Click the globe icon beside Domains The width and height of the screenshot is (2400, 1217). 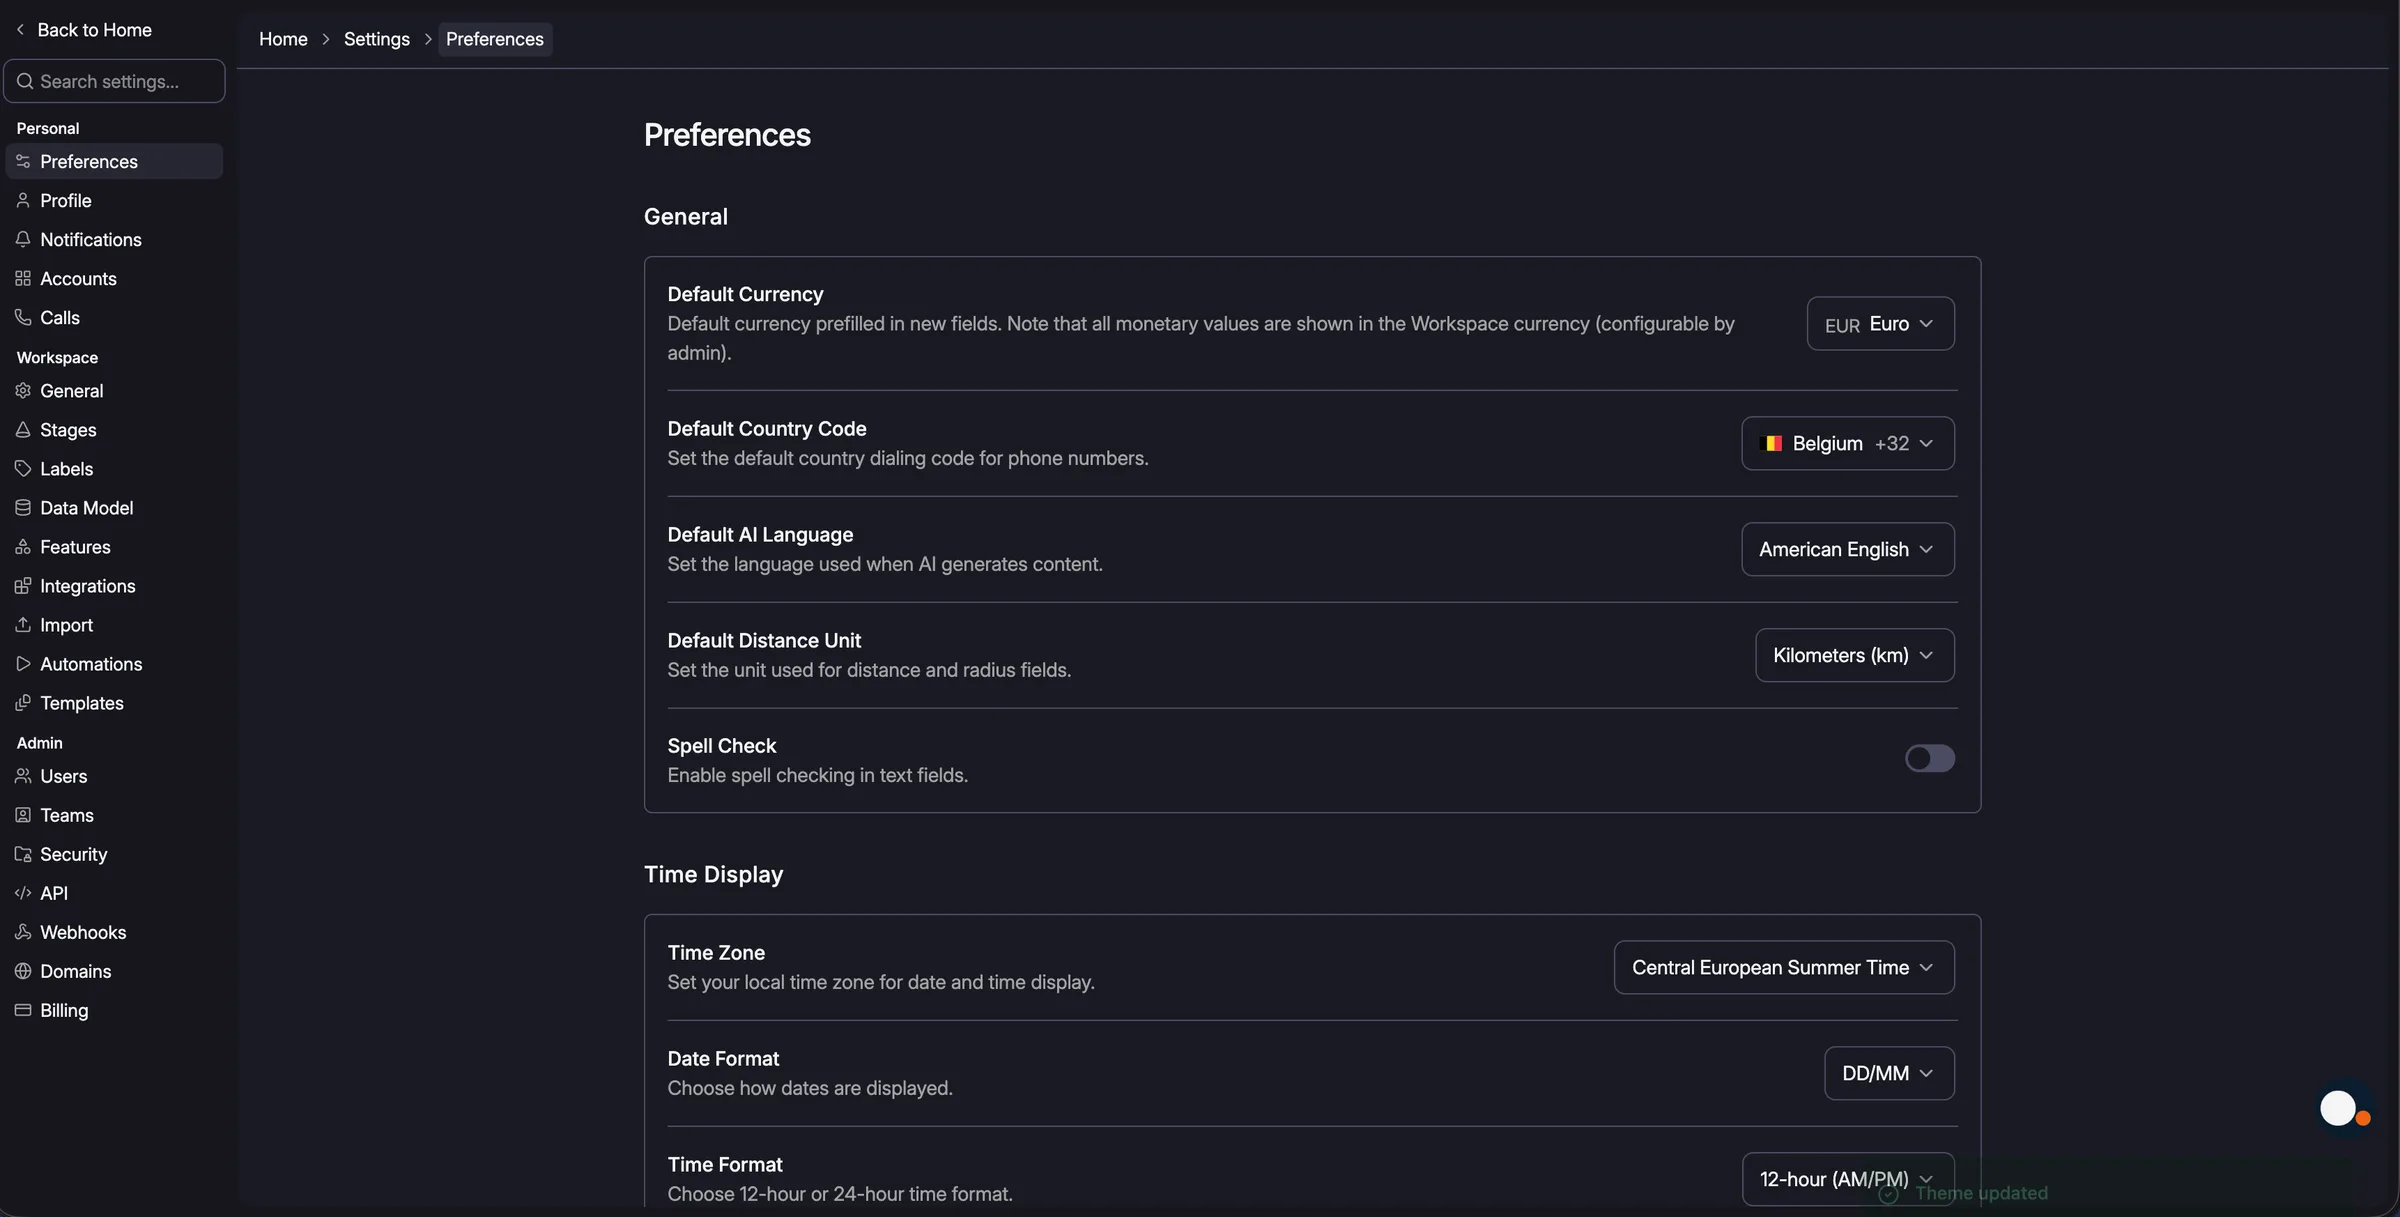point(23,970)
